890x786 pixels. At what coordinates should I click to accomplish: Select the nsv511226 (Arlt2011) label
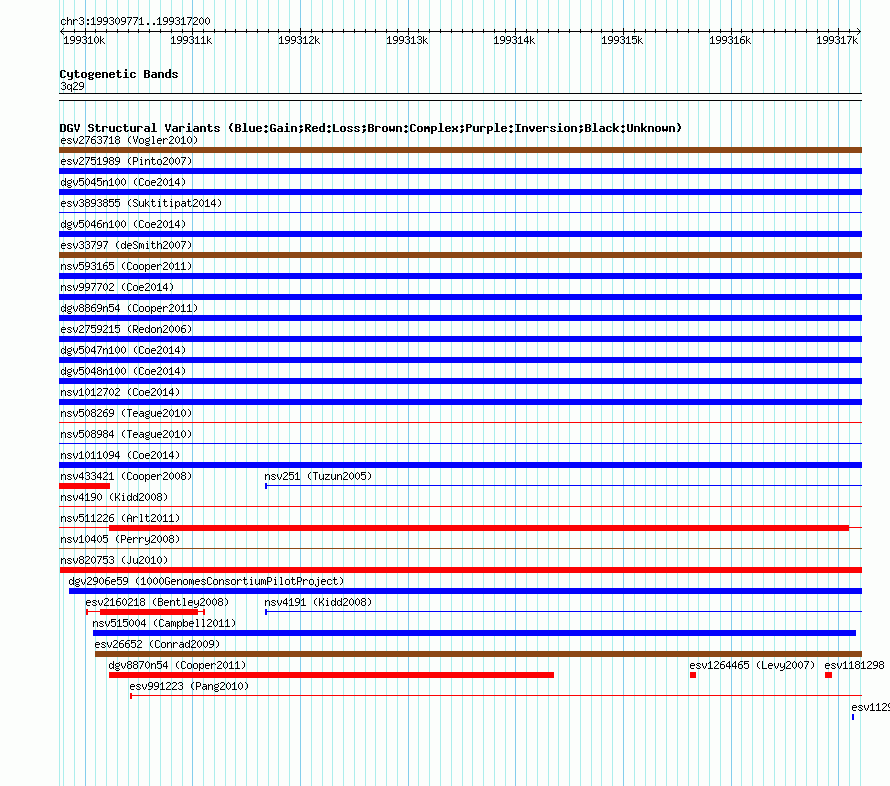coord(120,518)
